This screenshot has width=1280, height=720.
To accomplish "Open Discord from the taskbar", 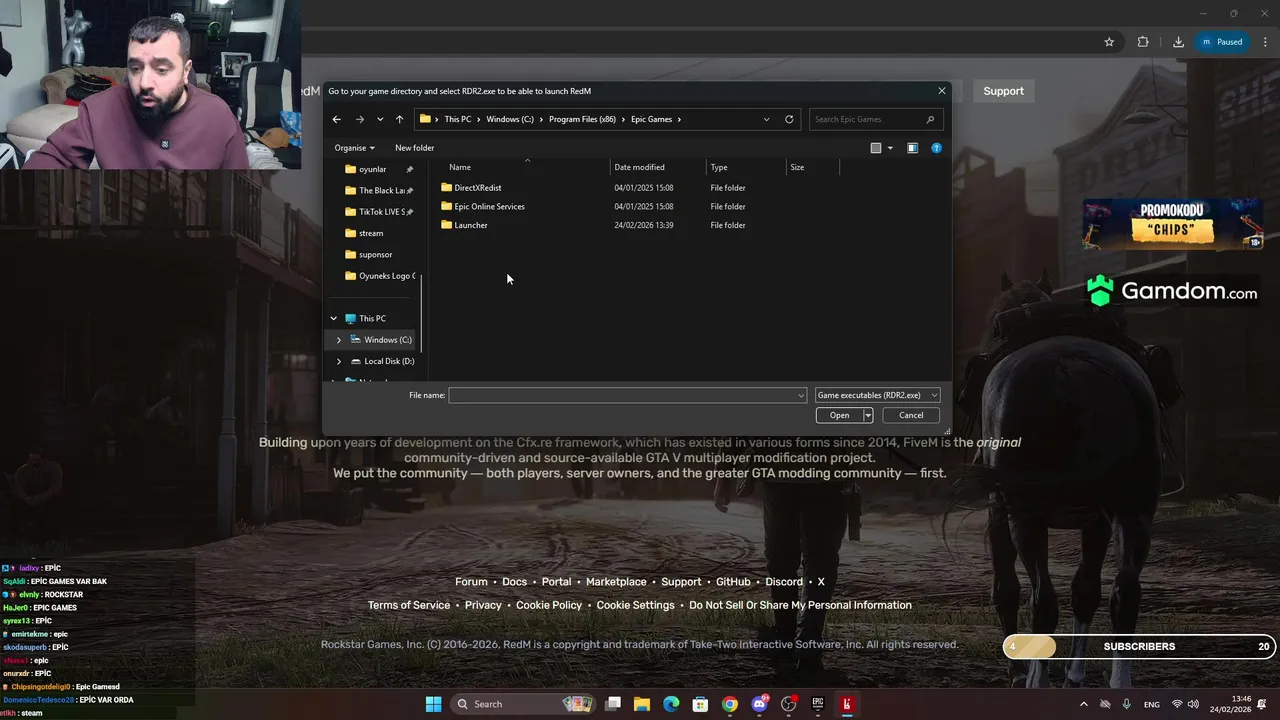I will click(x=759, y=704).
